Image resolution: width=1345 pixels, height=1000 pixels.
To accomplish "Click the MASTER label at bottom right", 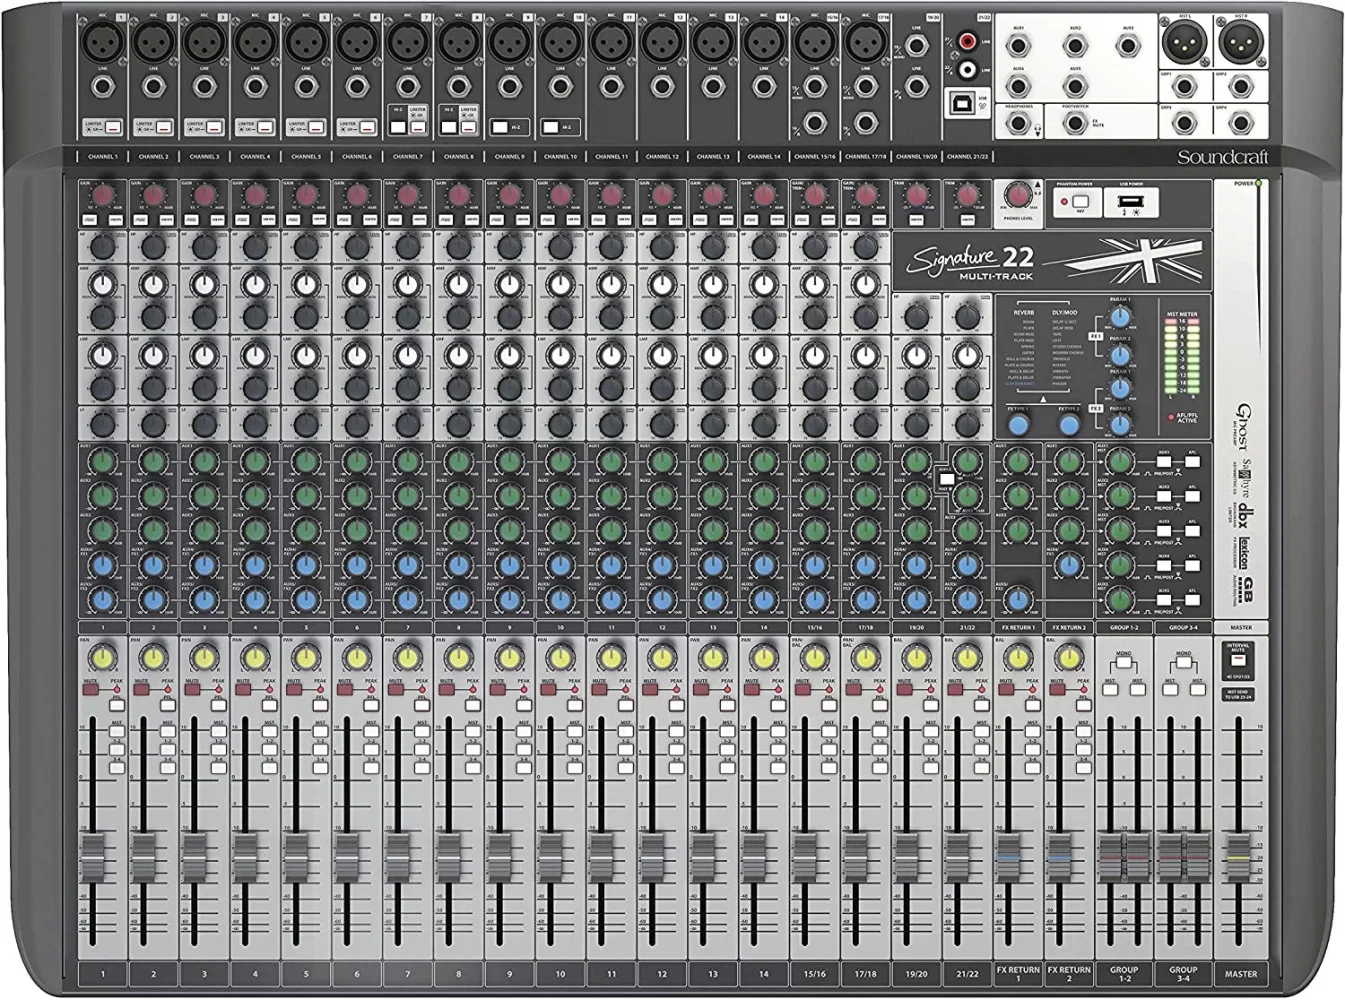I will click(1240, 973).
